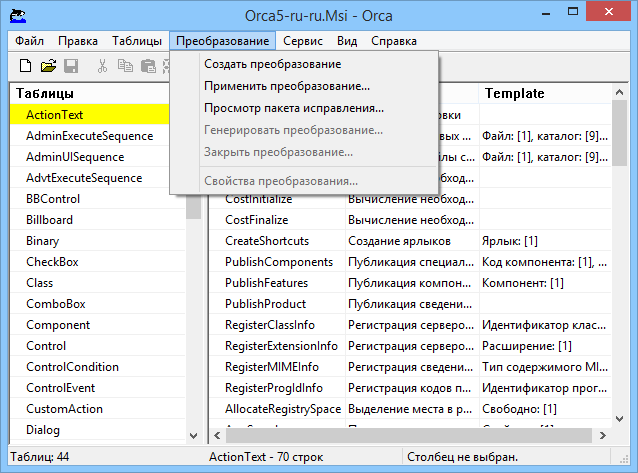Click the PublishComponents action cell
Image resolution: width=638 pixels, height=473 pixels.
tap(277, 262)
